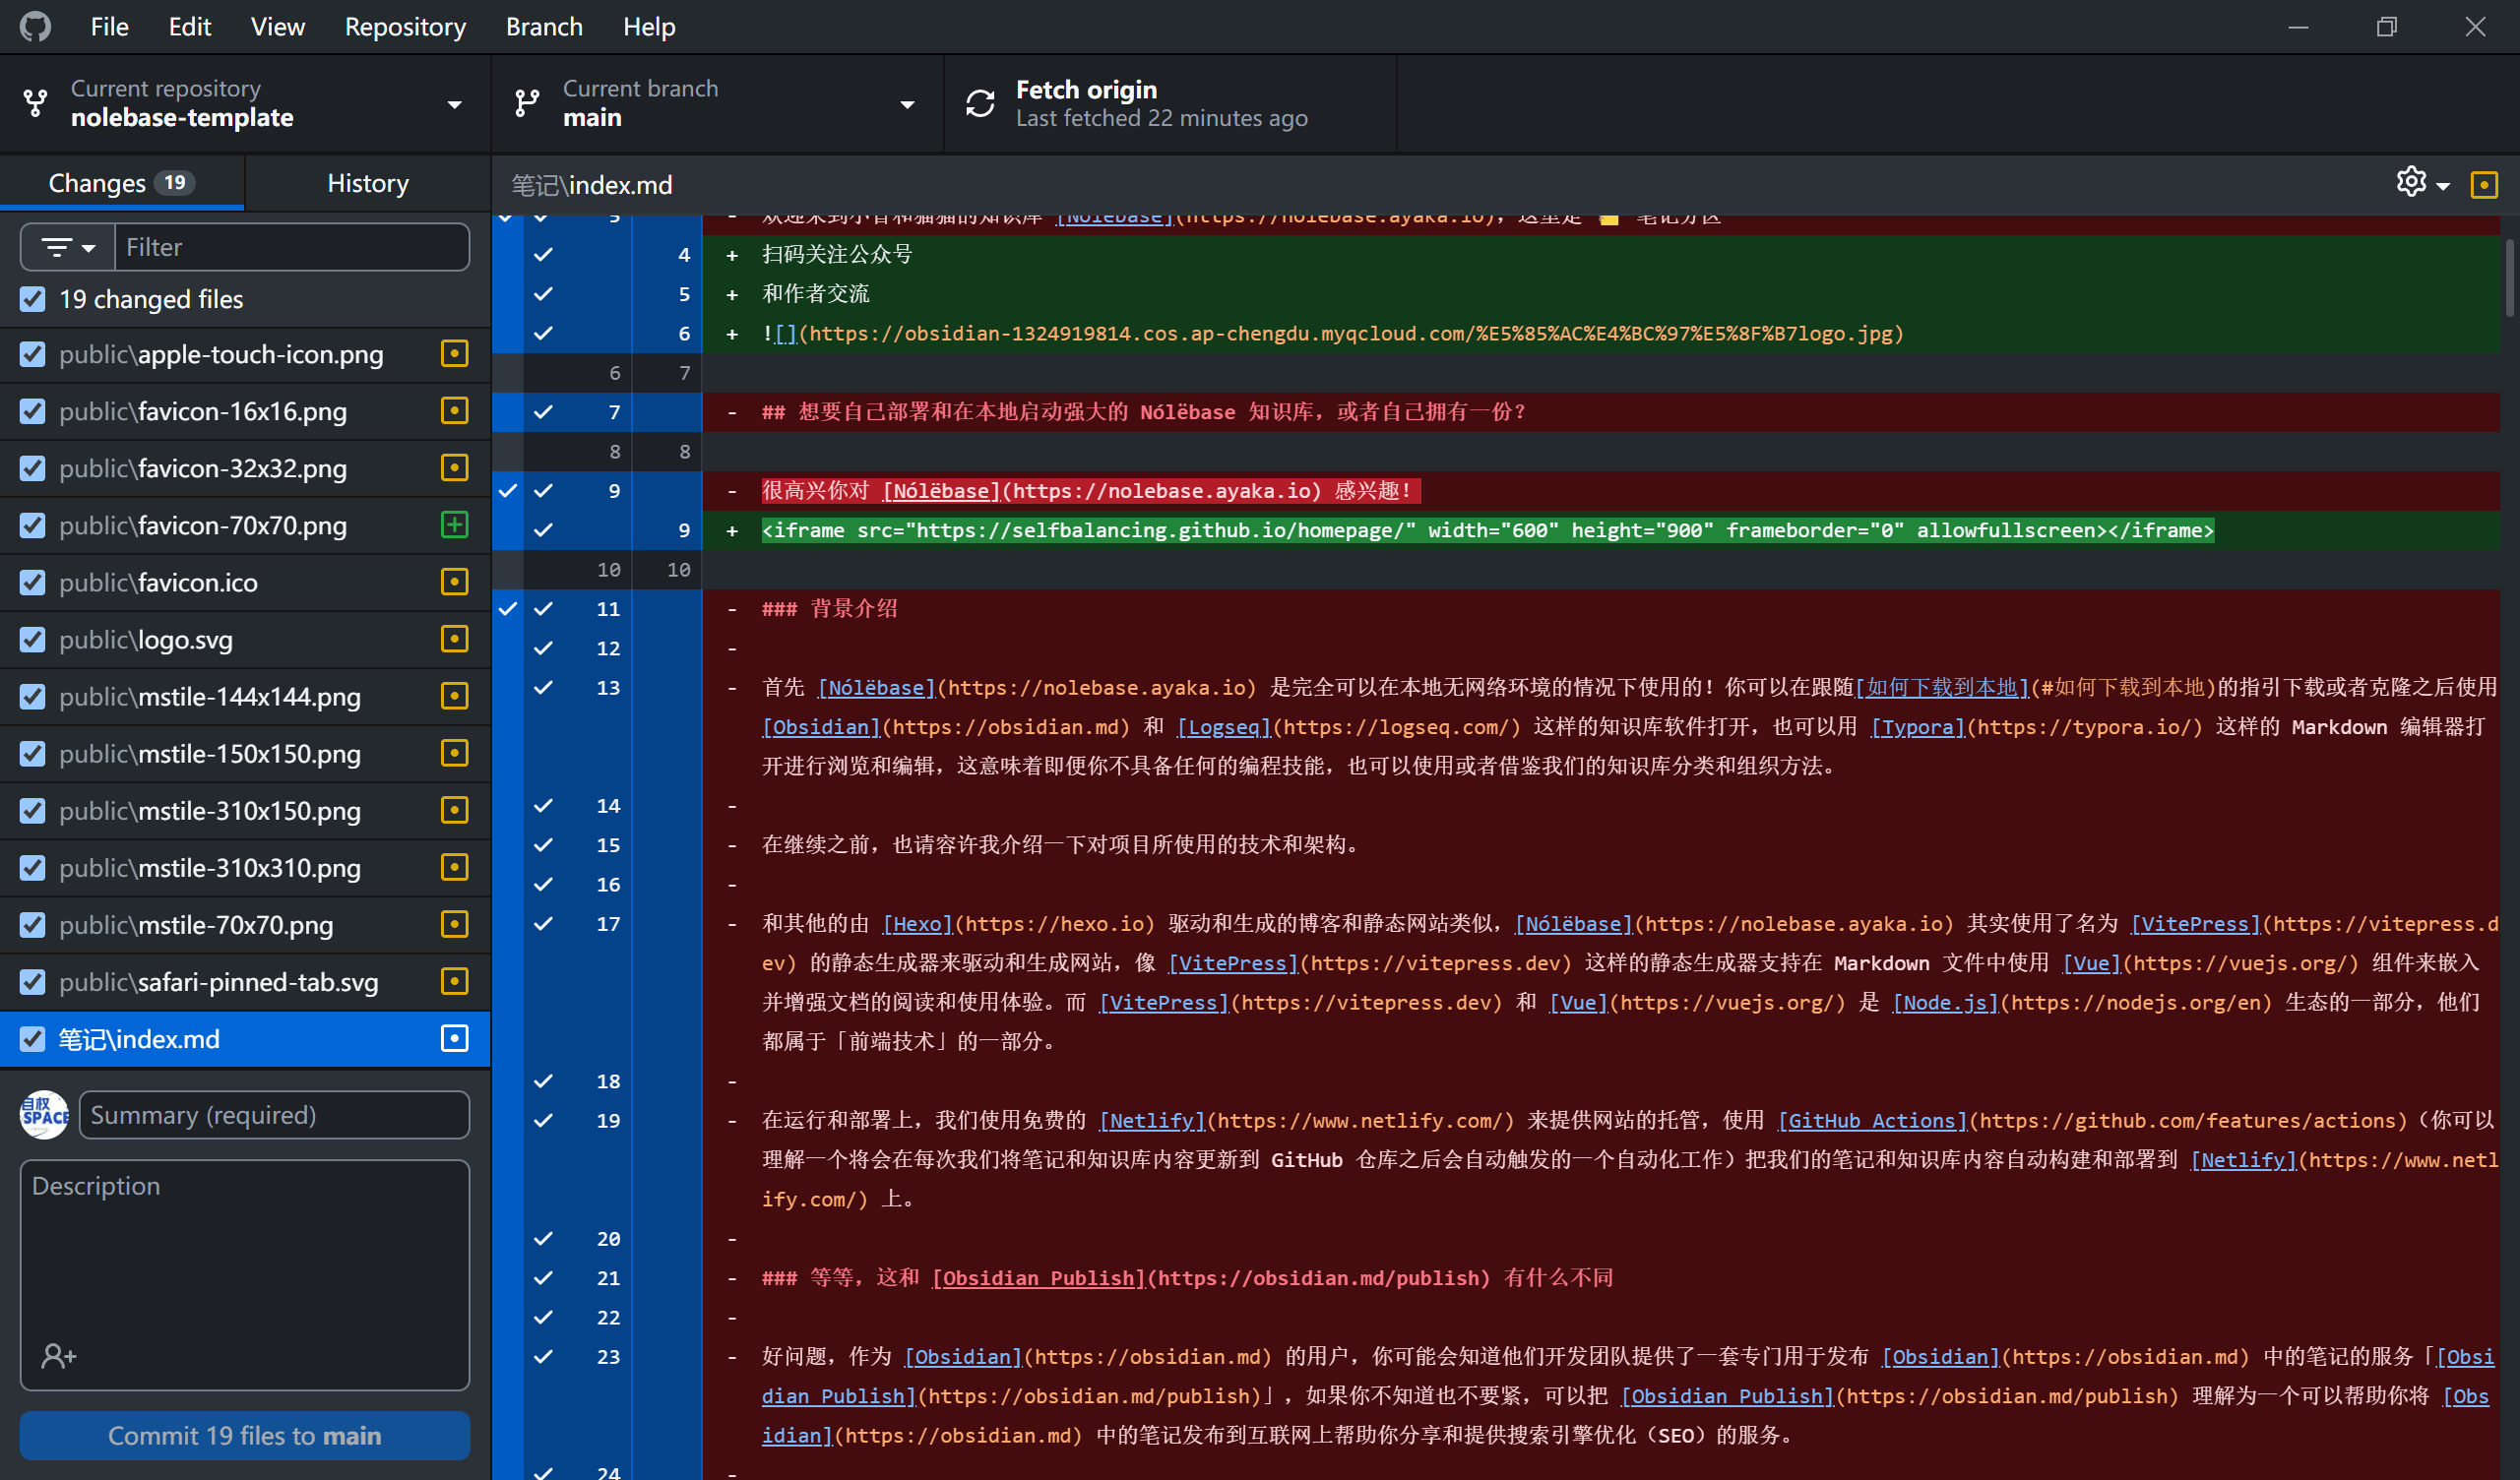Switch to the History tab
The image size is (2520, 1480).
368,183
